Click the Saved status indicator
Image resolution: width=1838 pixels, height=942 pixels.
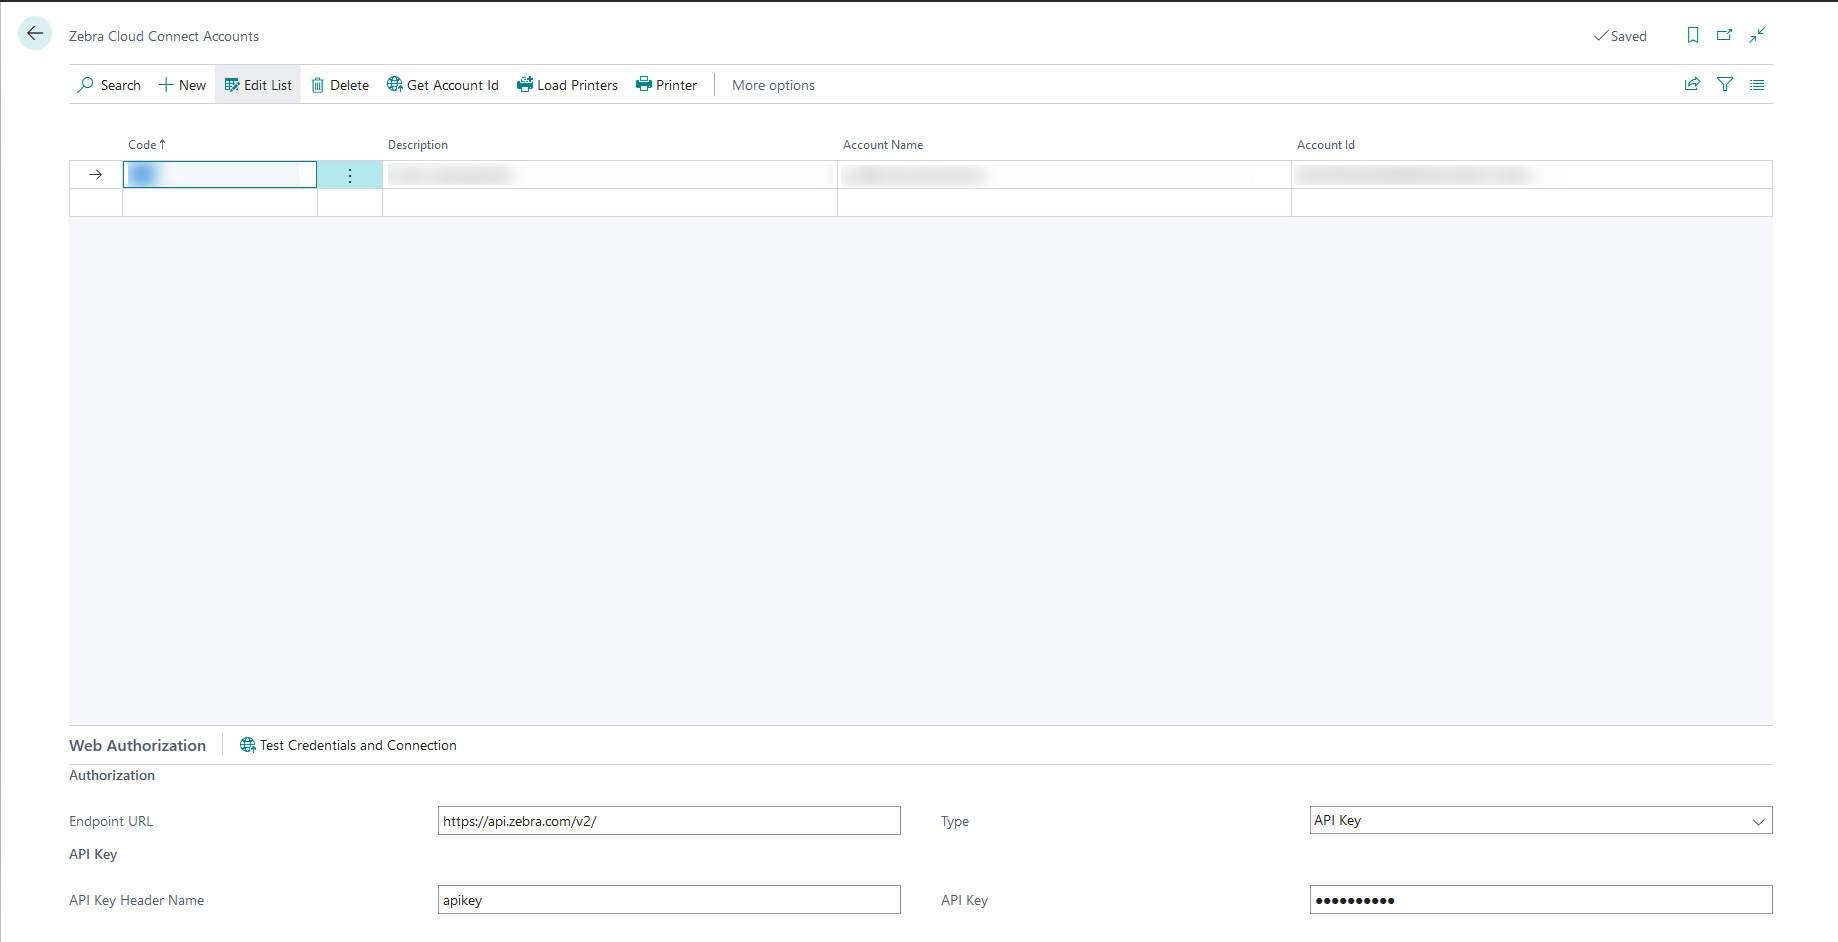[x=1620, y=36]
